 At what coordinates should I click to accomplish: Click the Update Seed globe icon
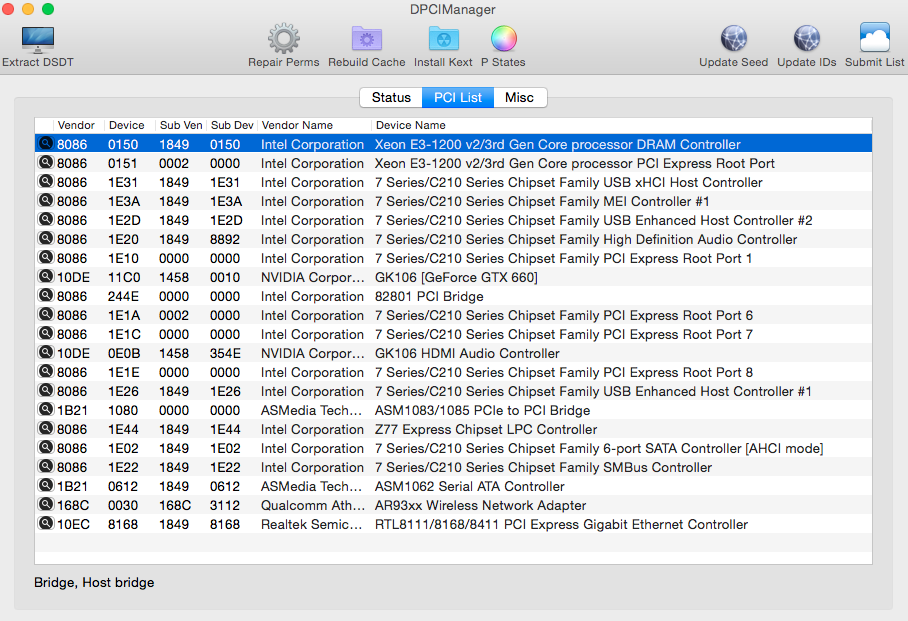734,39
